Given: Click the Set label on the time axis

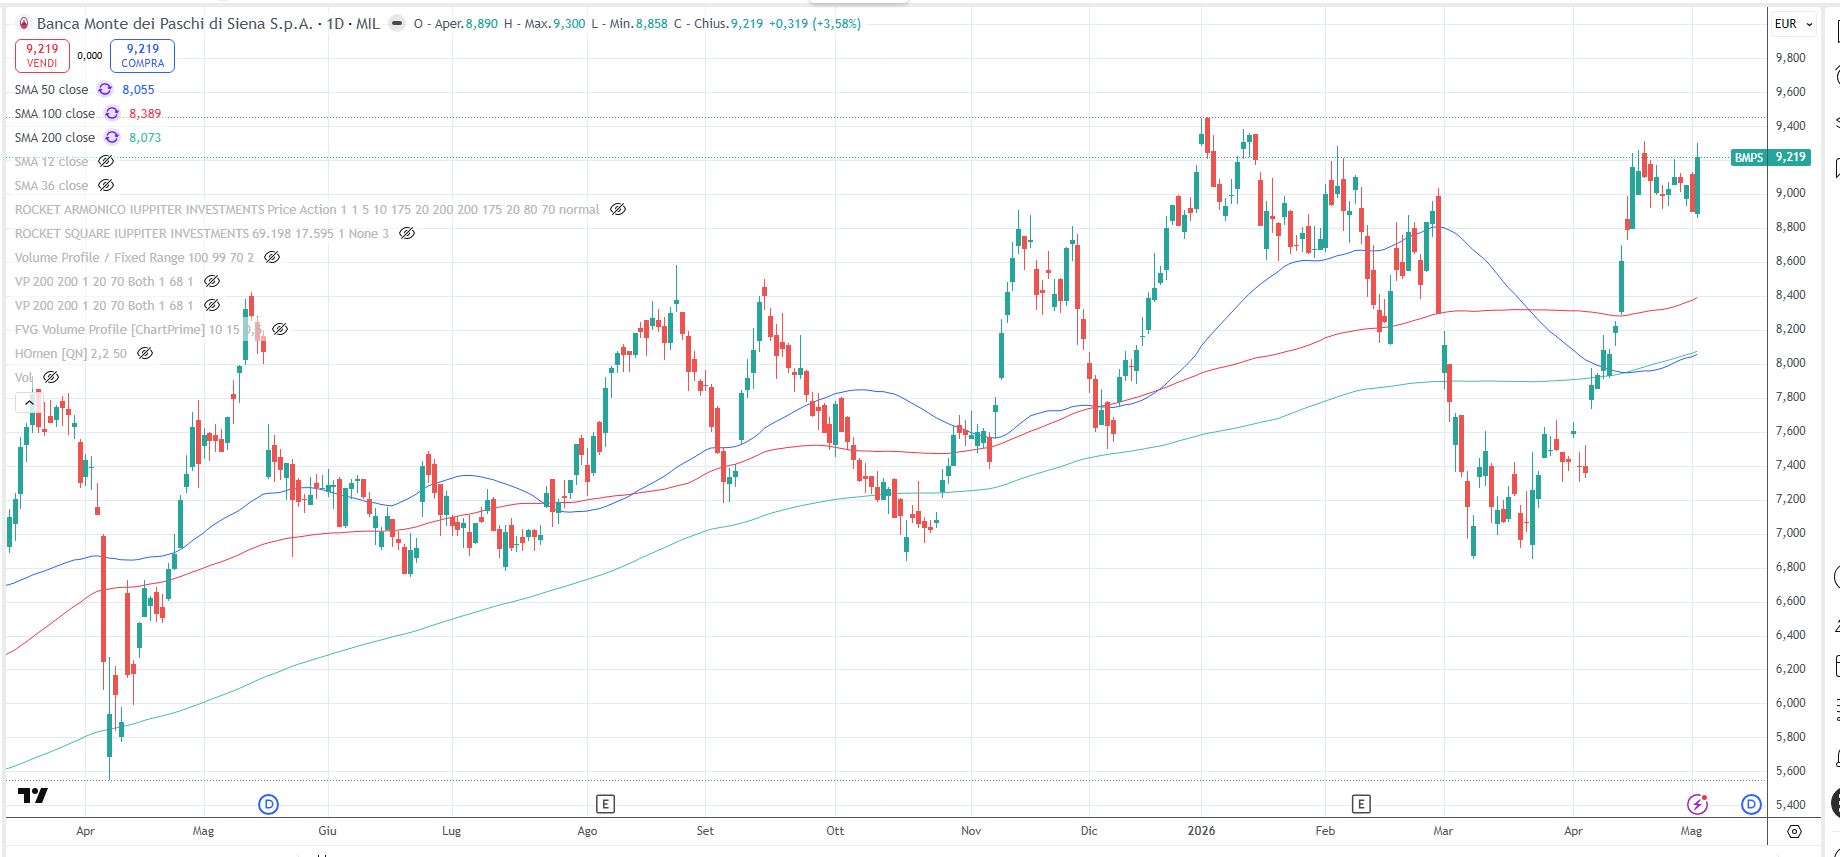Looking at the screenshot, I should click(x=705, y=831).
